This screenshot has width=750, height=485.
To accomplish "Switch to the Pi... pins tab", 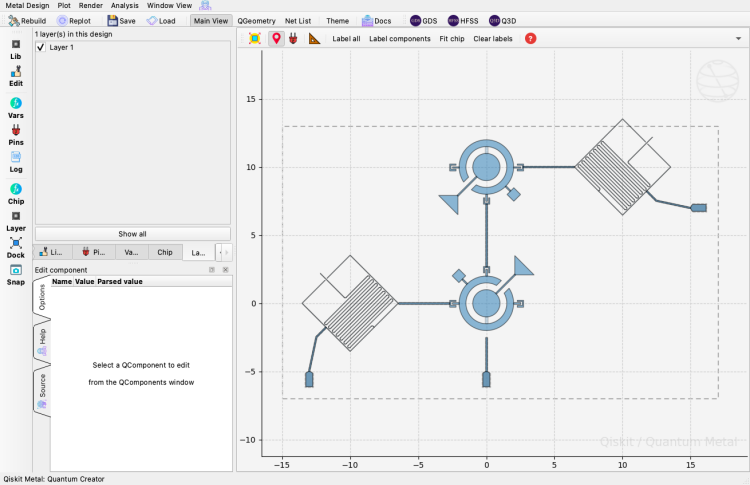I will tap(94, 252).
